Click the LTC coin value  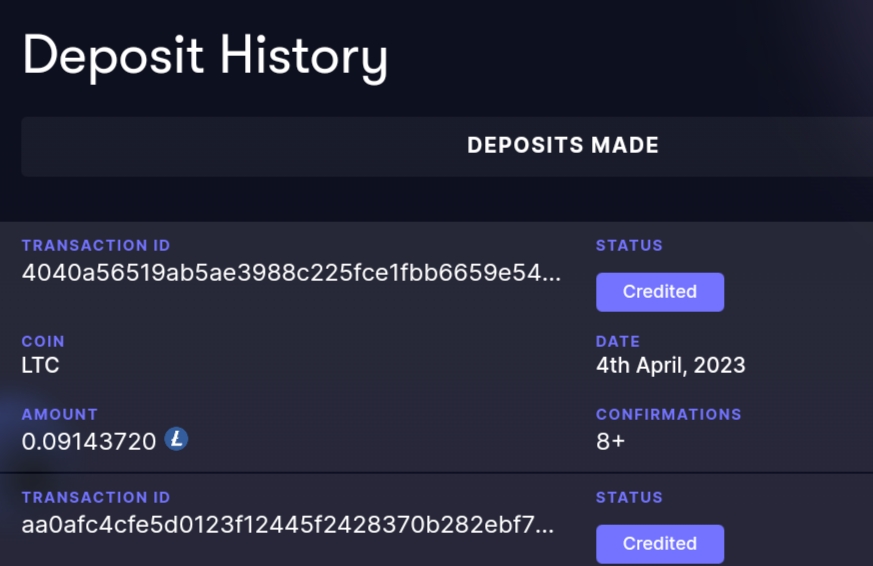pos(40,366)
